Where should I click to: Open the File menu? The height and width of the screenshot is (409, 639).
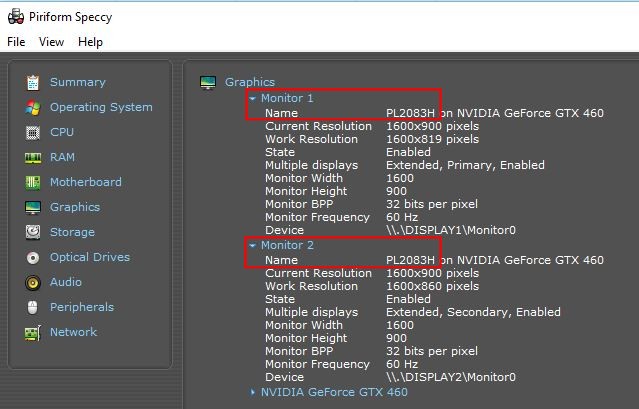click(16, 42)
